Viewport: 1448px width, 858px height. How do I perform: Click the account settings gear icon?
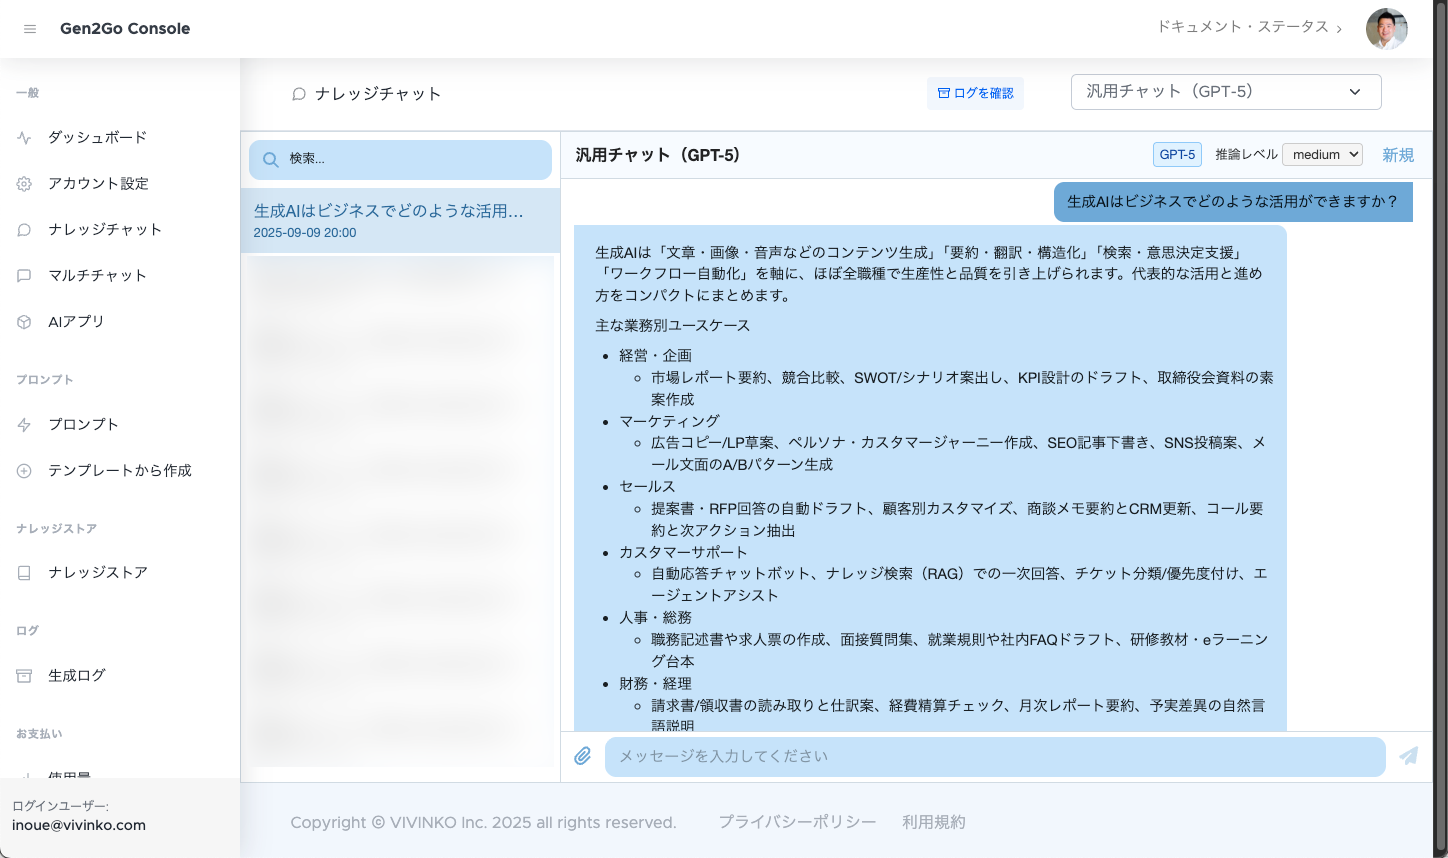click(24, 184)
